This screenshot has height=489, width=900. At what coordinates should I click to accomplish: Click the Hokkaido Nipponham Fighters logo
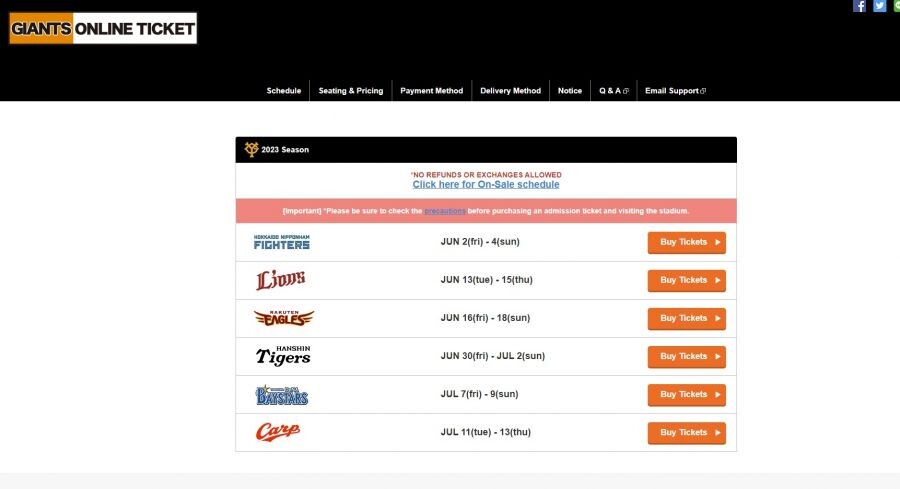282,242
